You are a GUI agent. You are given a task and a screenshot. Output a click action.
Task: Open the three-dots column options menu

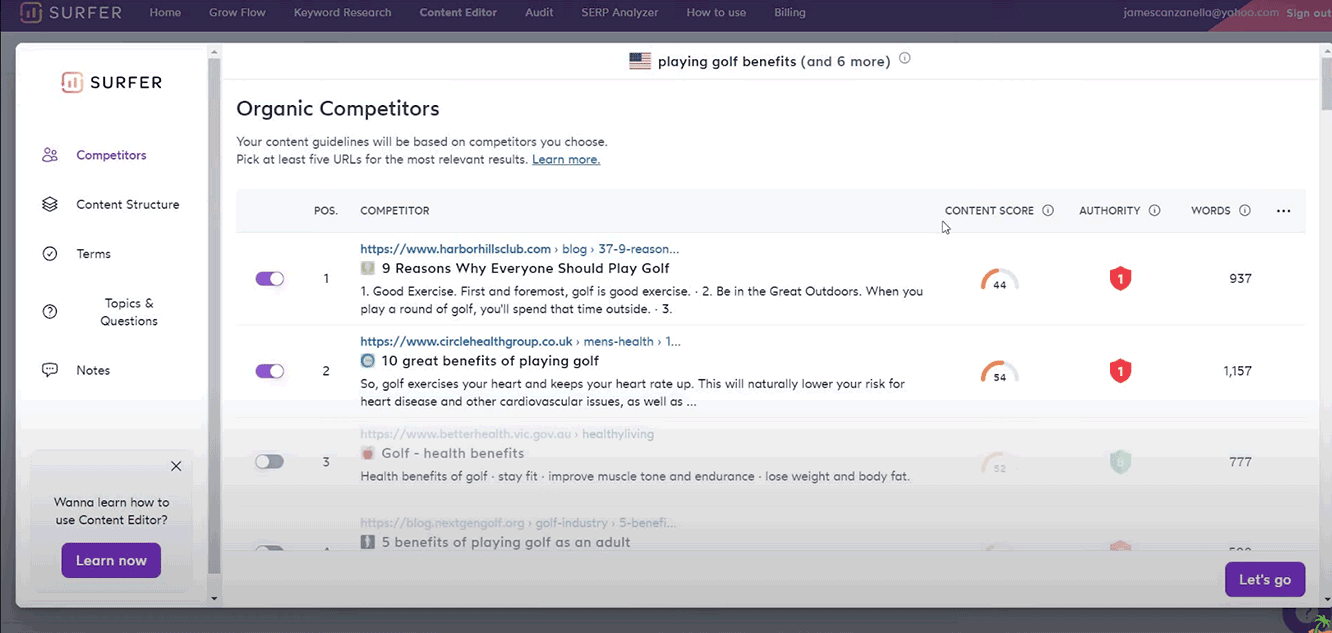[1284, 211]
